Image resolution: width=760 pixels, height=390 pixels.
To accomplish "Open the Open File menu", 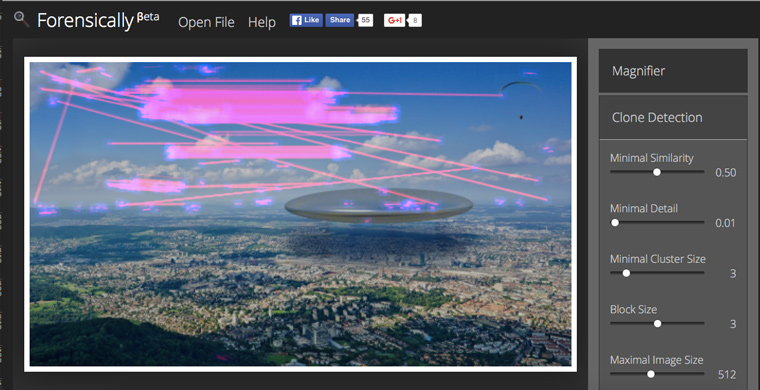I will click(x=206, y=22).
